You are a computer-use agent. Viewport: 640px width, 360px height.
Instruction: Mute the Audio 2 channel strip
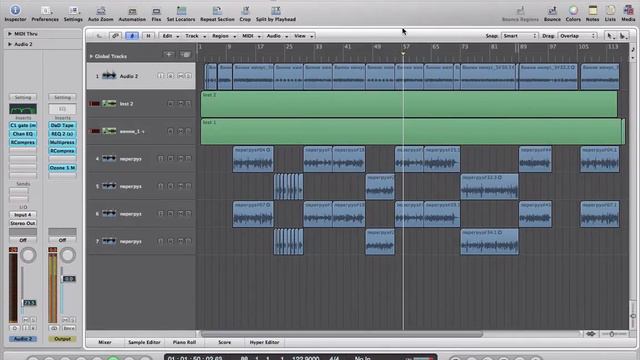click(25, 320)
